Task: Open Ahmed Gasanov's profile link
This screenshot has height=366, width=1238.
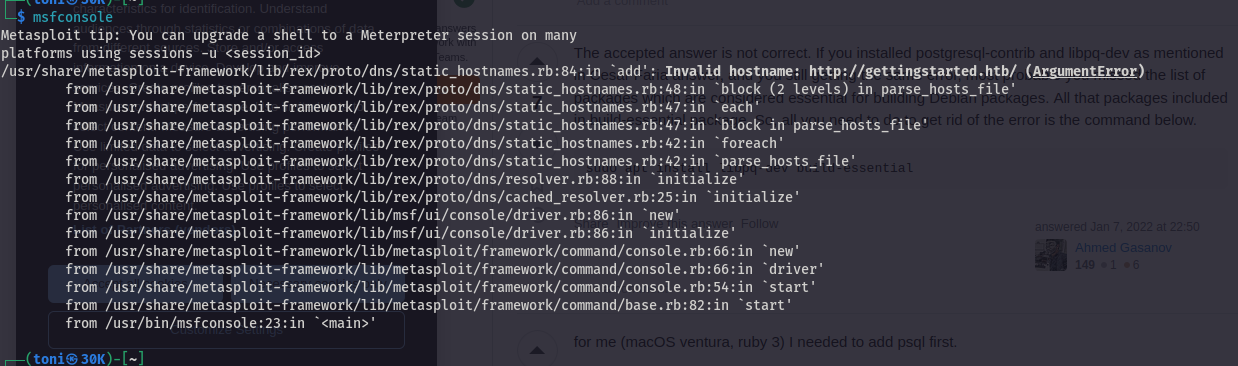Action: 1123,247
